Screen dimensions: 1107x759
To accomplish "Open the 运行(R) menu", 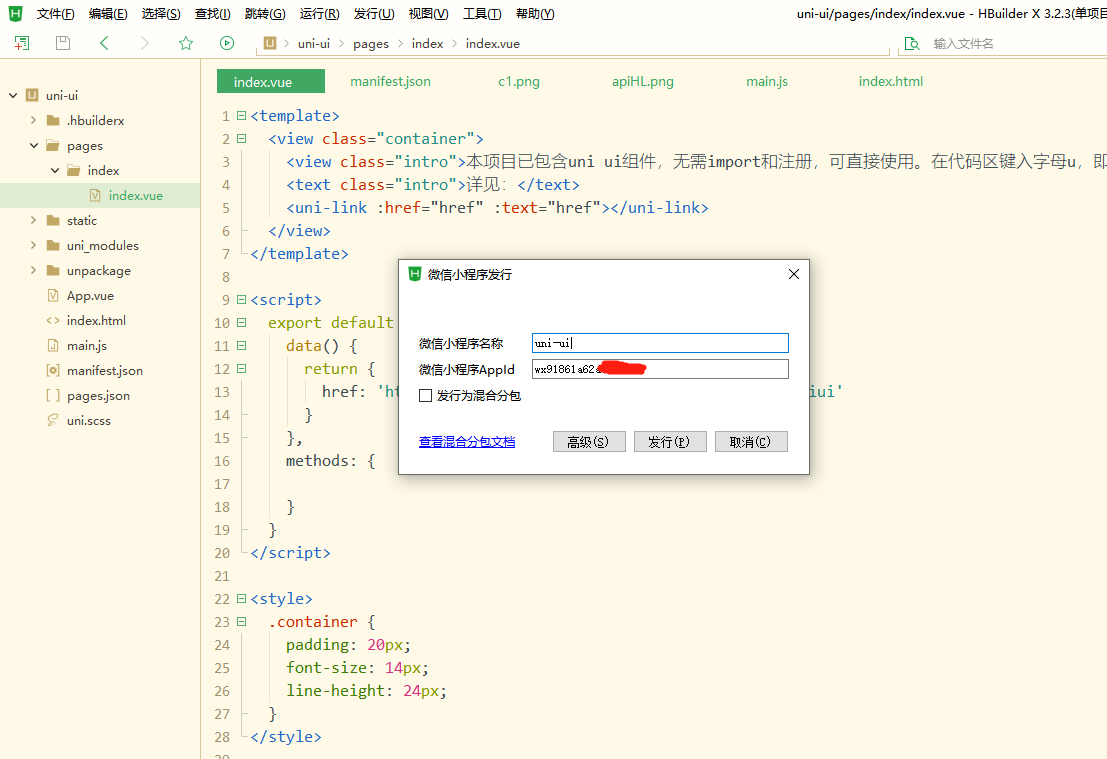I will 319,13.
